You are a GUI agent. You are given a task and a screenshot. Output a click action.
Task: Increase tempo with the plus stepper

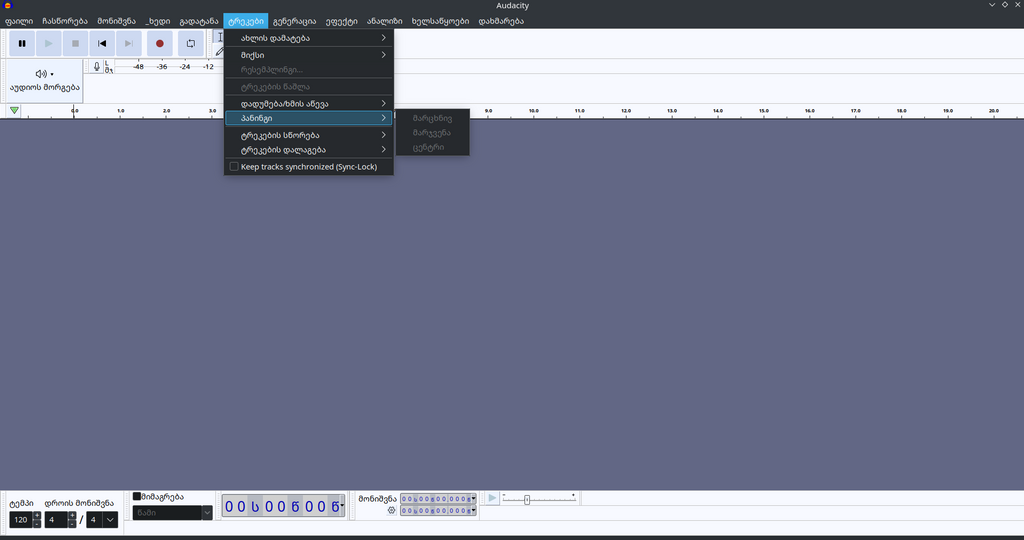[37, 516]
